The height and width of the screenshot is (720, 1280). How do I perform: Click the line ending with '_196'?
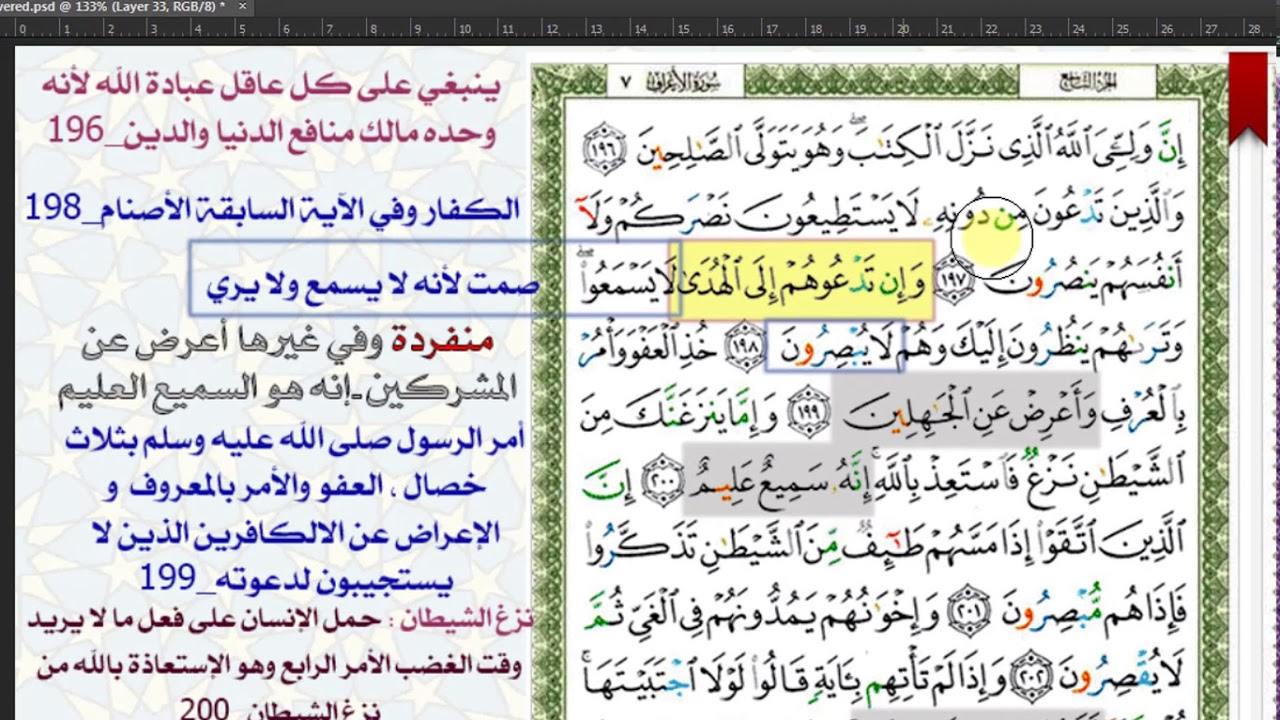coord(270,131)
